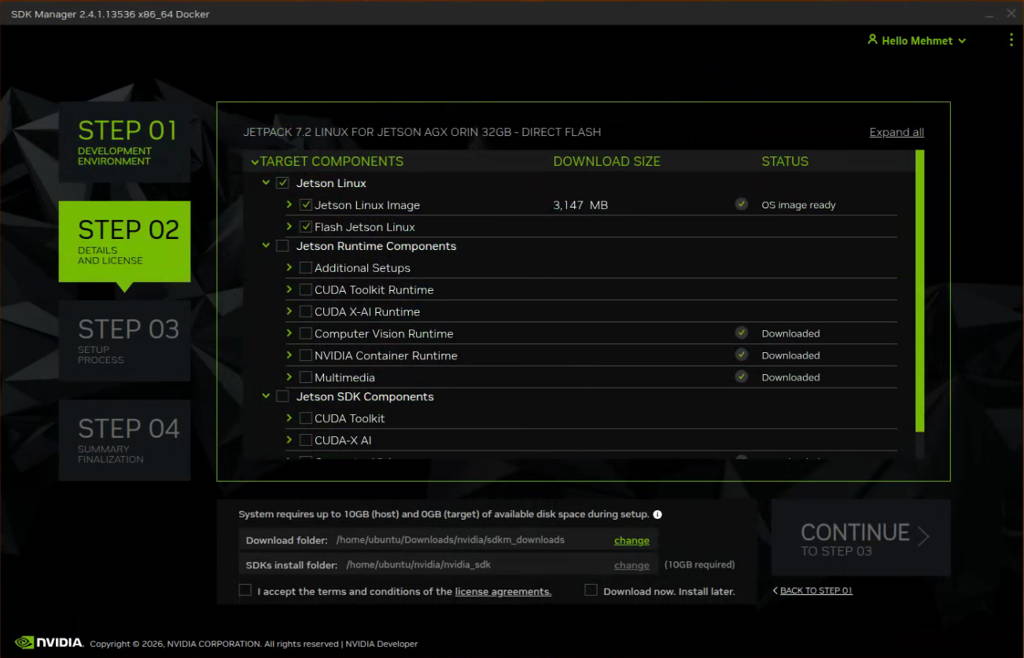Check the Additional Setups checkbox
This screenshot has width=1024, height=658.
point(306,268)
